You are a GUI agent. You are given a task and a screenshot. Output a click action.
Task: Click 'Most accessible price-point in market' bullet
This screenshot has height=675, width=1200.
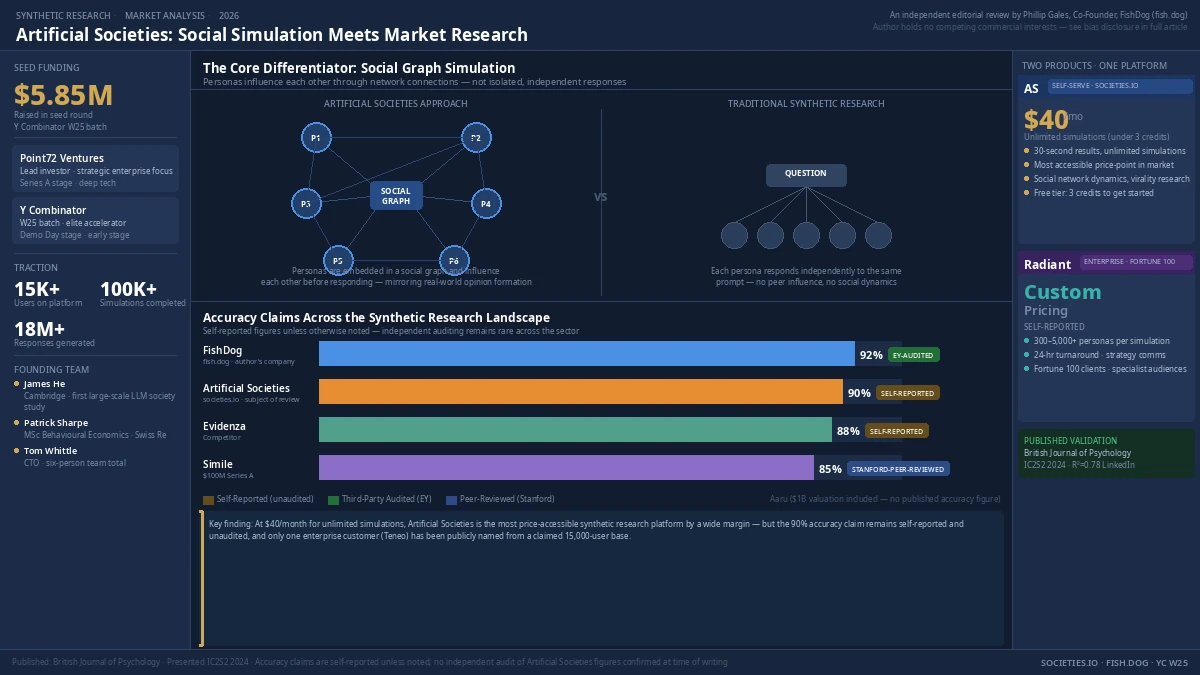pyautogui.click(x=1104, y=165)
